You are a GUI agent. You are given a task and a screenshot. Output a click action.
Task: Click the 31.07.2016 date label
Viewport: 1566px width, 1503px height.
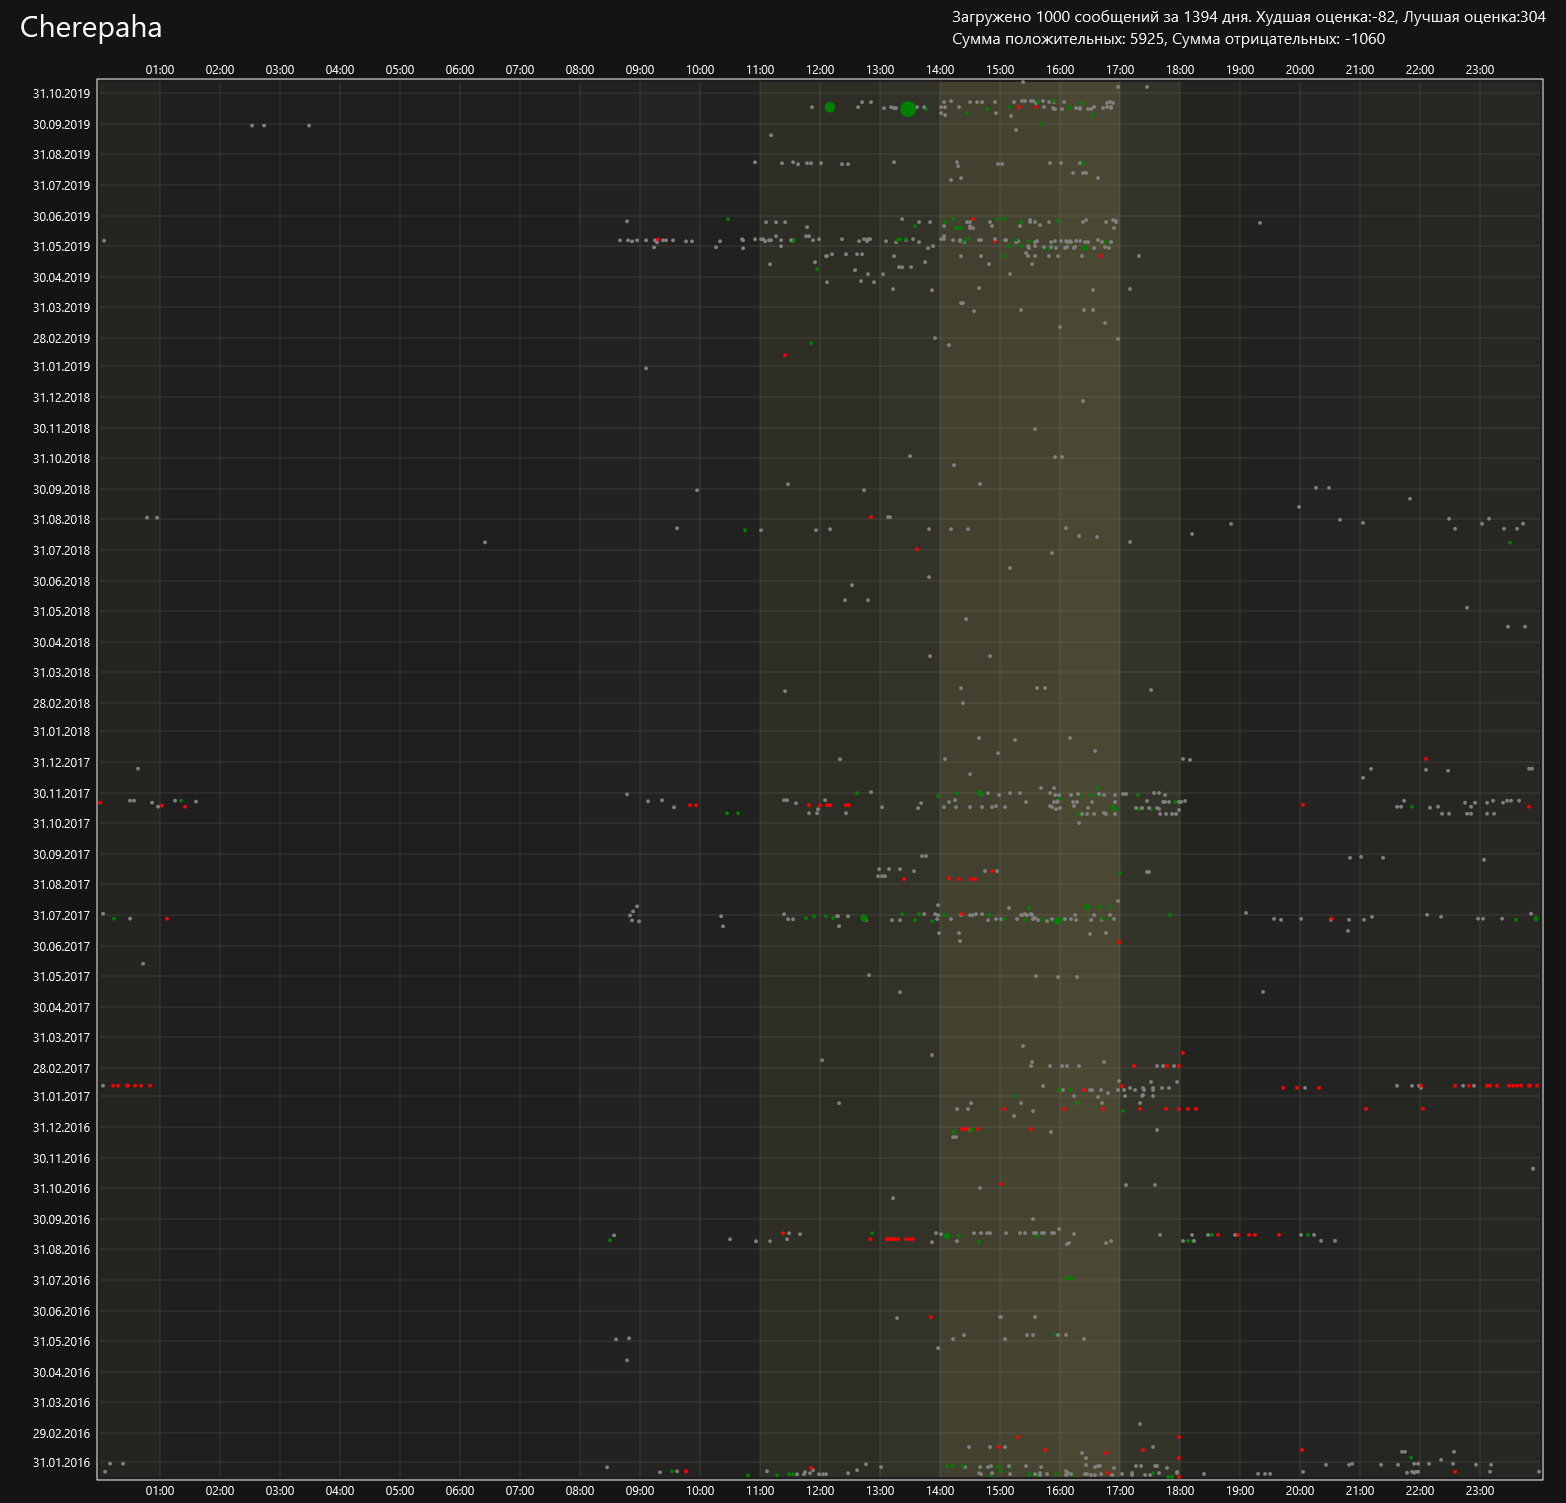[x=61, y=1281]
